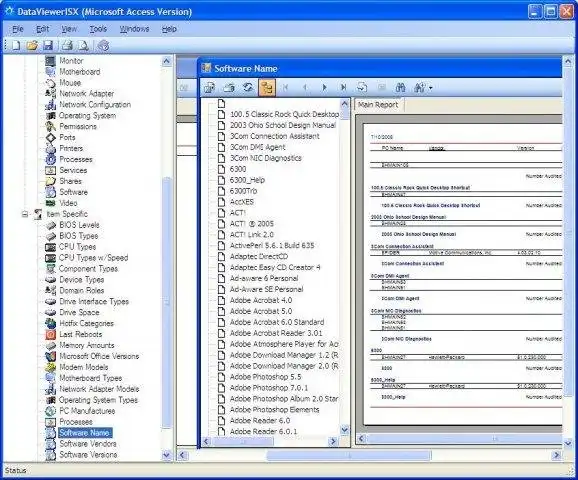Select Software Name tree item

pos(85,433)
